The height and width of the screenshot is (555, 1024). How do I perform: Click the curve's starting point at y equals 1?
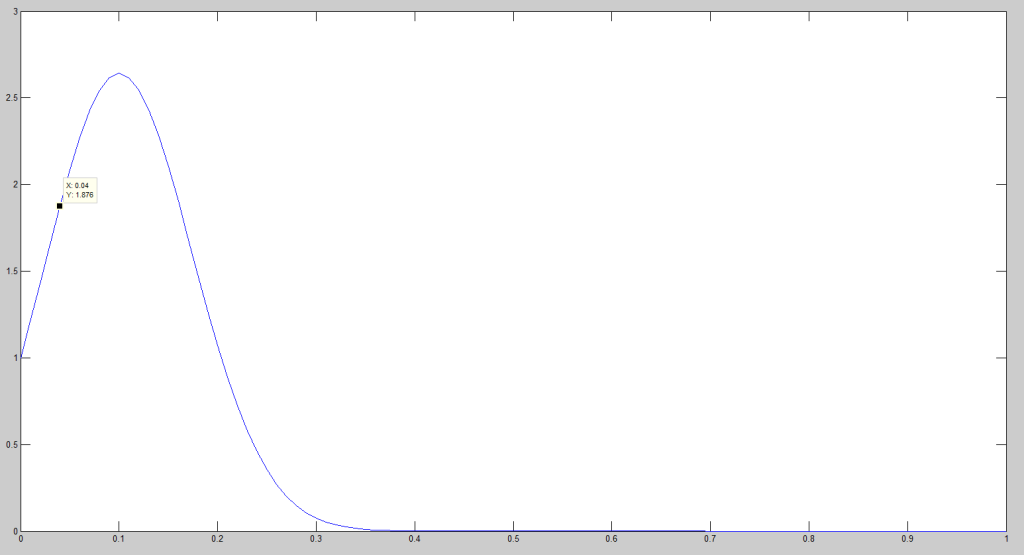[21, 357]
